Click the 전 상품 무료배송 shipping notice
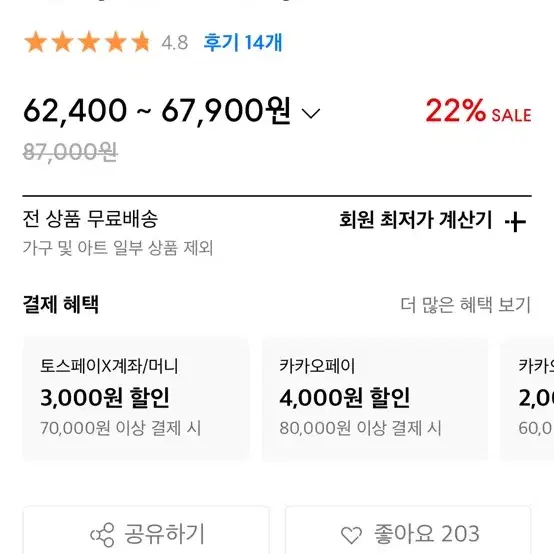This screenshot has width=554, height=554. click(90, 219)
